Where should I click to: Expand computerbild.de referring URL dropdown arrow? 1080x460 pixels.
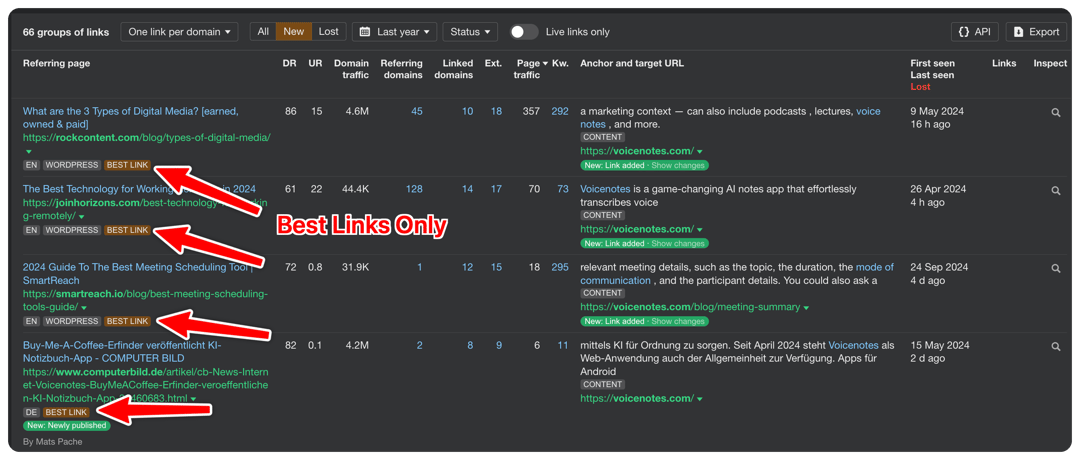194,399
